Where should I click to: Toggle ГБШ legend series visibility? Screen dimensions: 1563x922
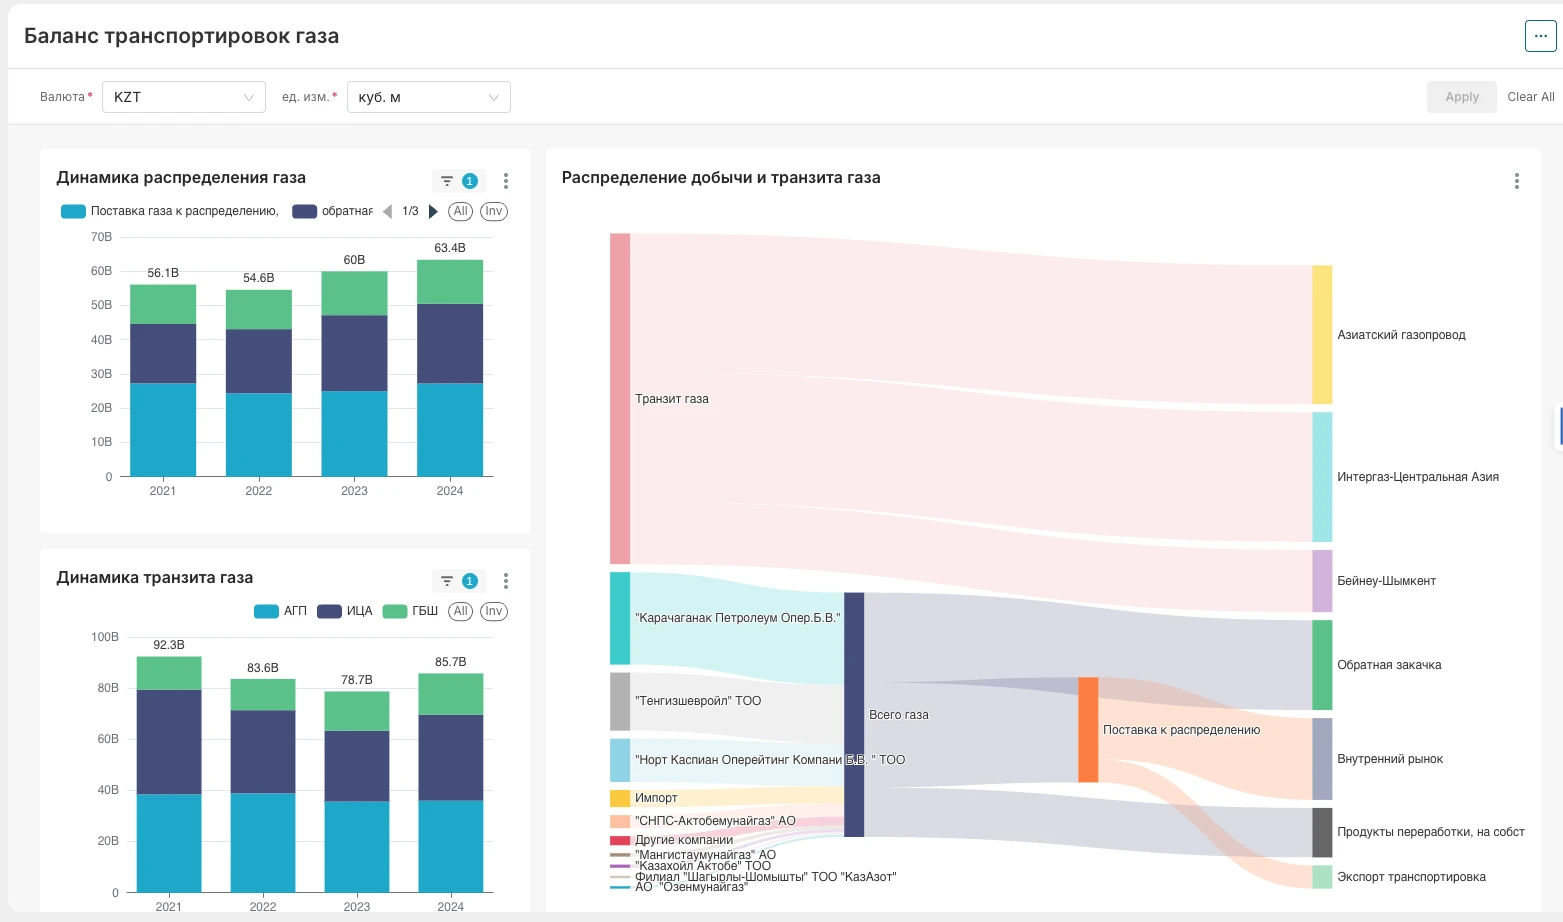coord(410,611)
